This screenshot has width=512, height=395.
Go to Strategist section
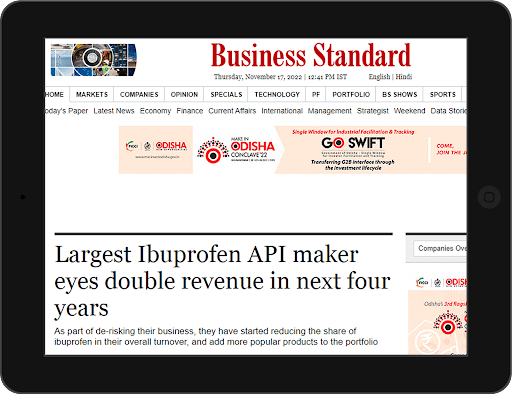[x=373, y=111]
